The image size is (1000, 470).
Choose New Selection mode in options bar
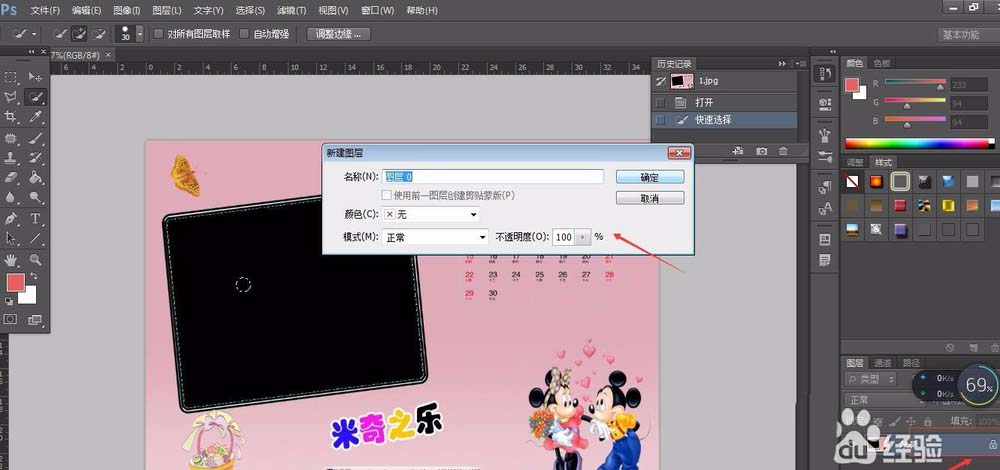(60, 34)
